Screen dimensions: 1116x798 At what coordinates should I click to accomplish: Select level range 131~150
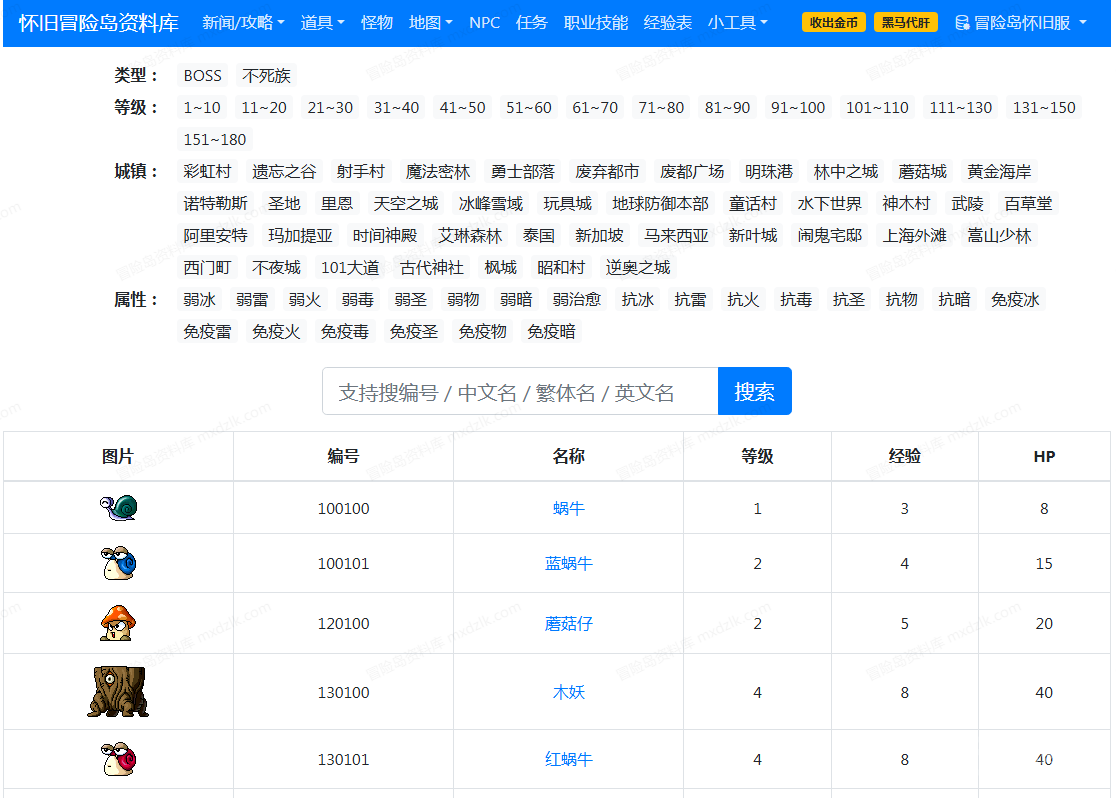point(1044,107)
